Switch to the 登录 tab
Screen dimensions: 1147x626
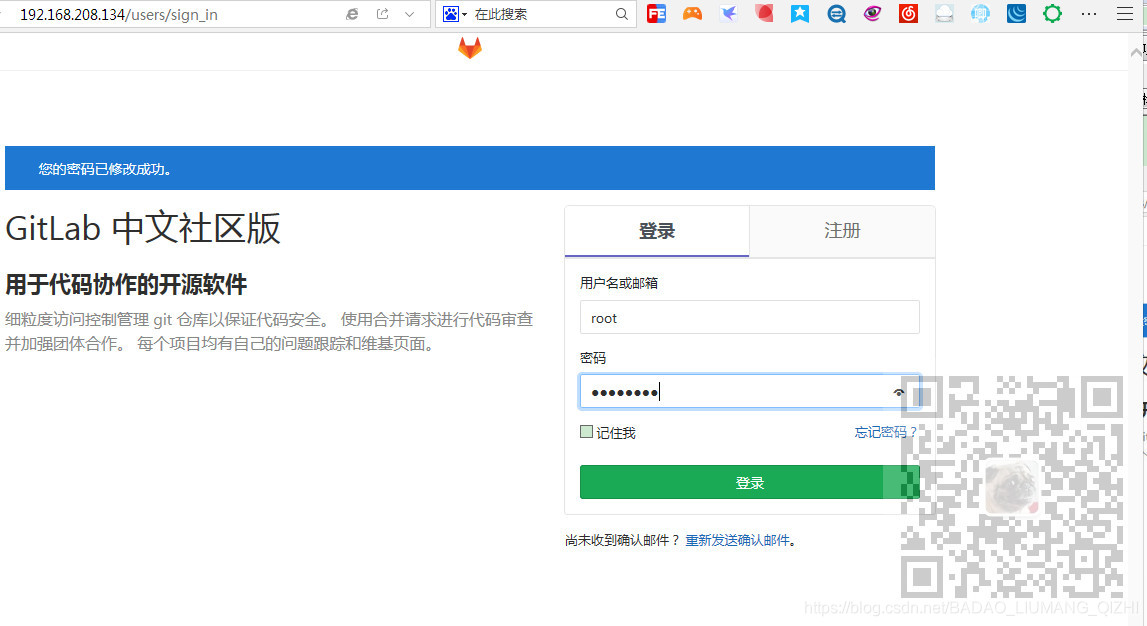point(657,231)
